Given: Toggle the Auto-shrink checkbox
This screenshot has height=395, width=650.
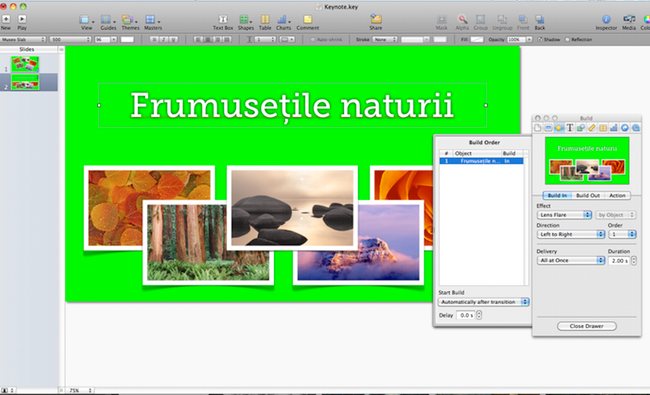Looking at the screenshot, I should 313,39.
